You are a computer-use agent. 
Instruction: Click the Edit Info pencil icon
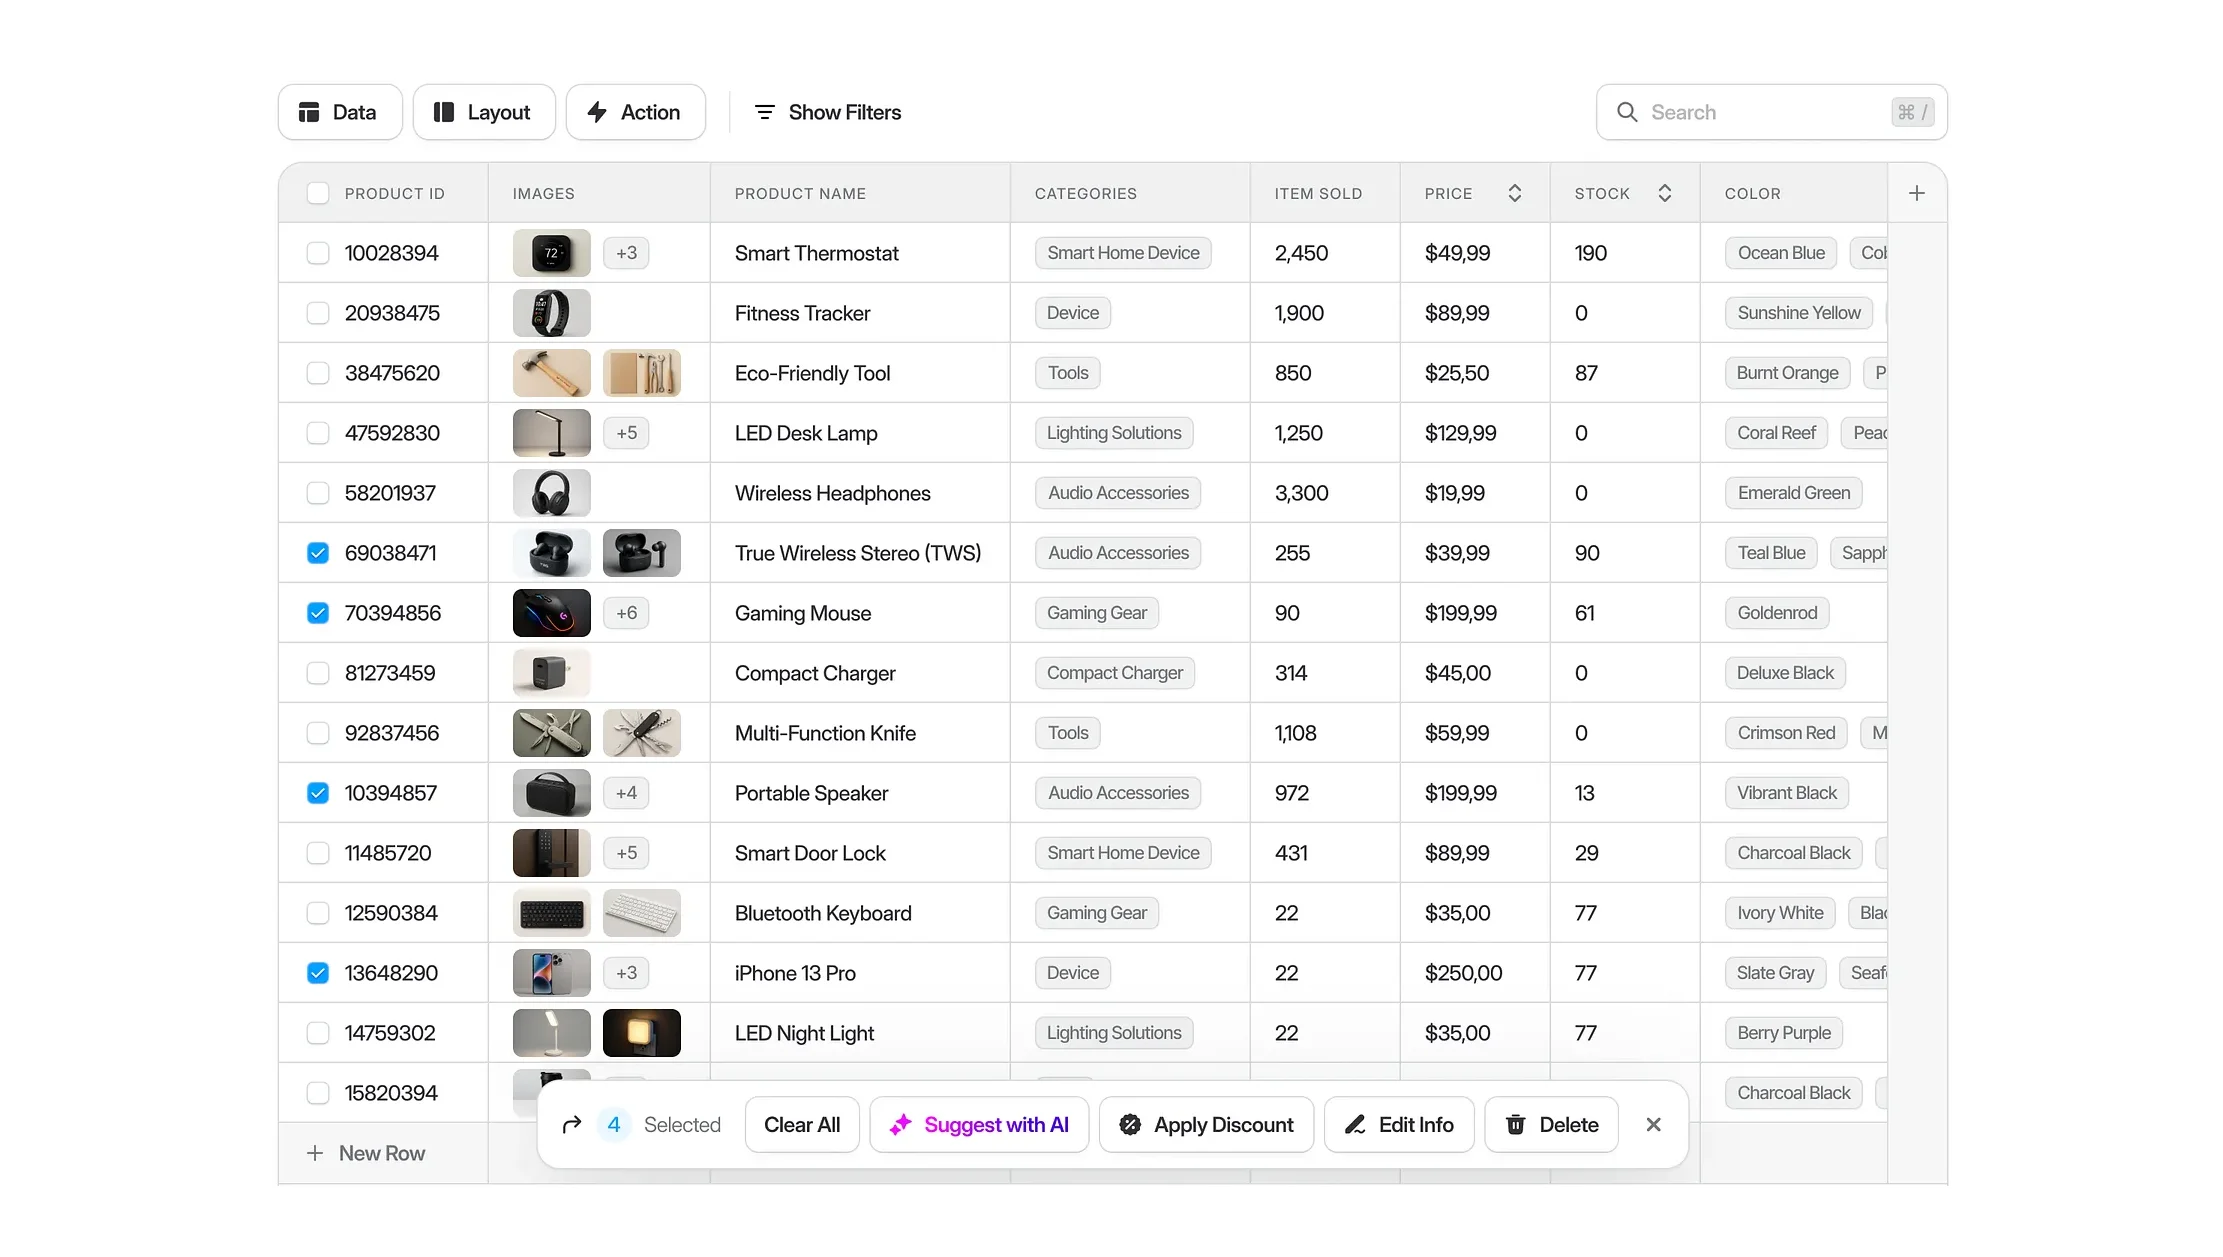pyautogui.click(x=1355, y=1124)
